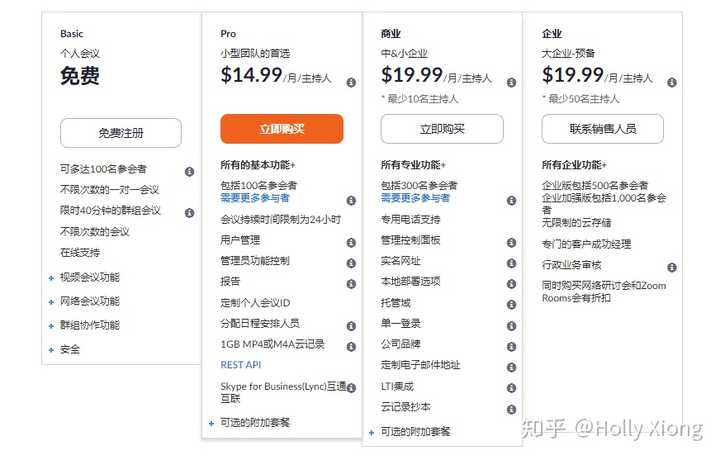
Task: Click 同时购买网络研讨会和Zoom Rooms会有折扣 text
Action: (604, 292)
